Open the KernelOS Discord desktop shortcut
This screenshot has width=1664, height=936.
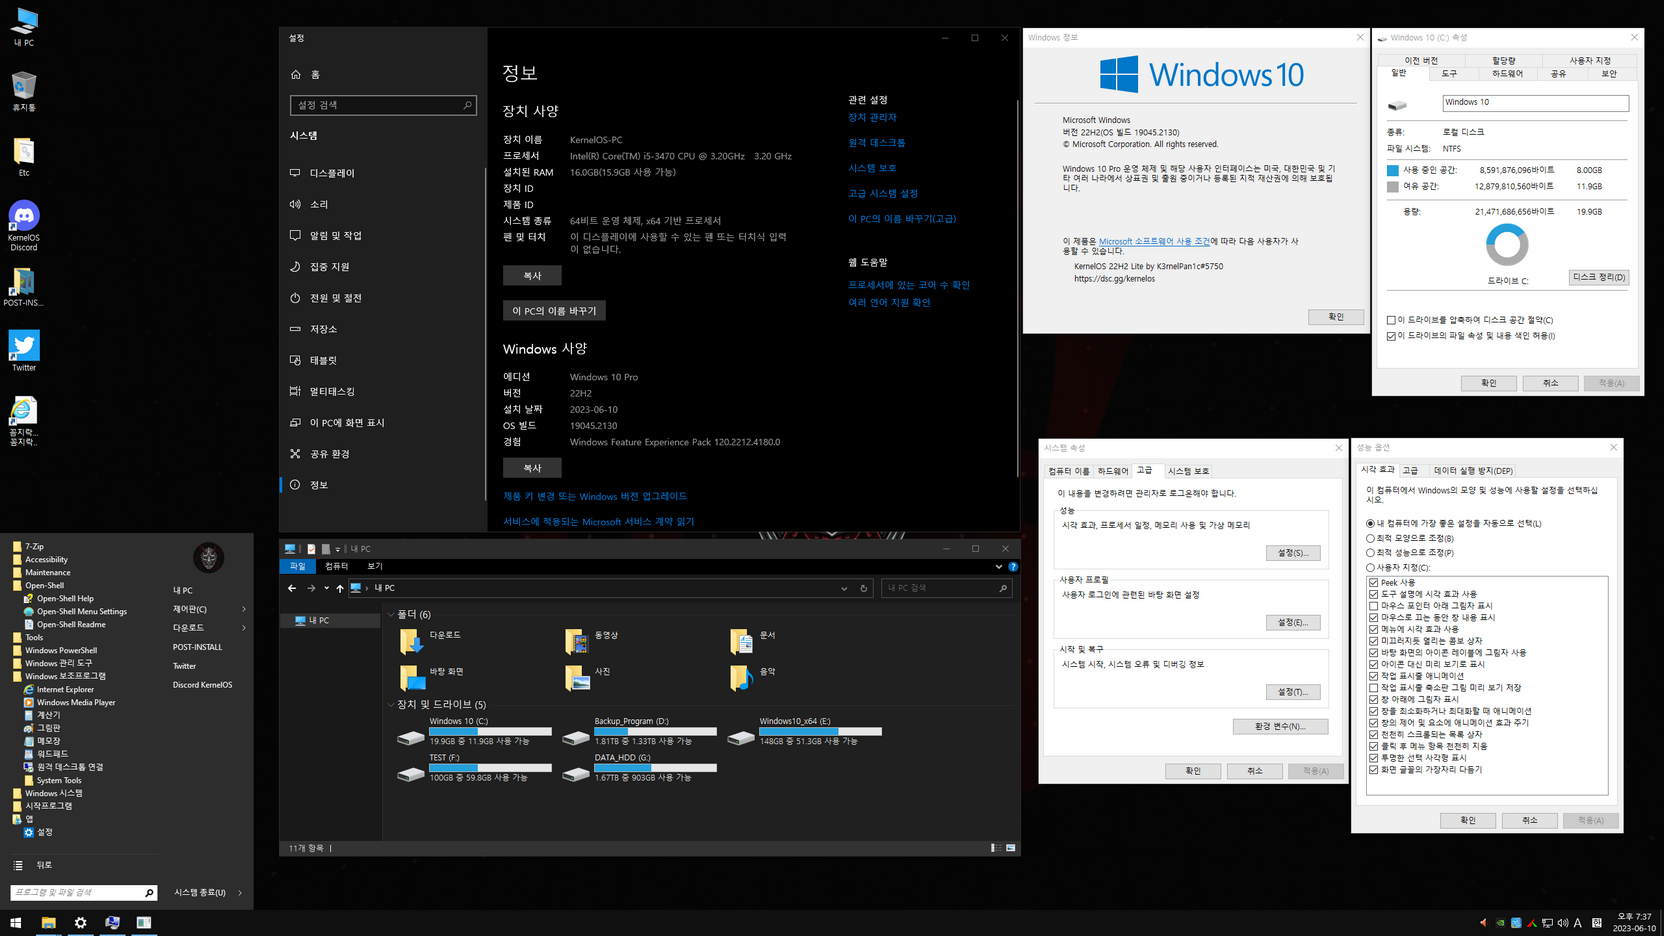coord(24,225)
